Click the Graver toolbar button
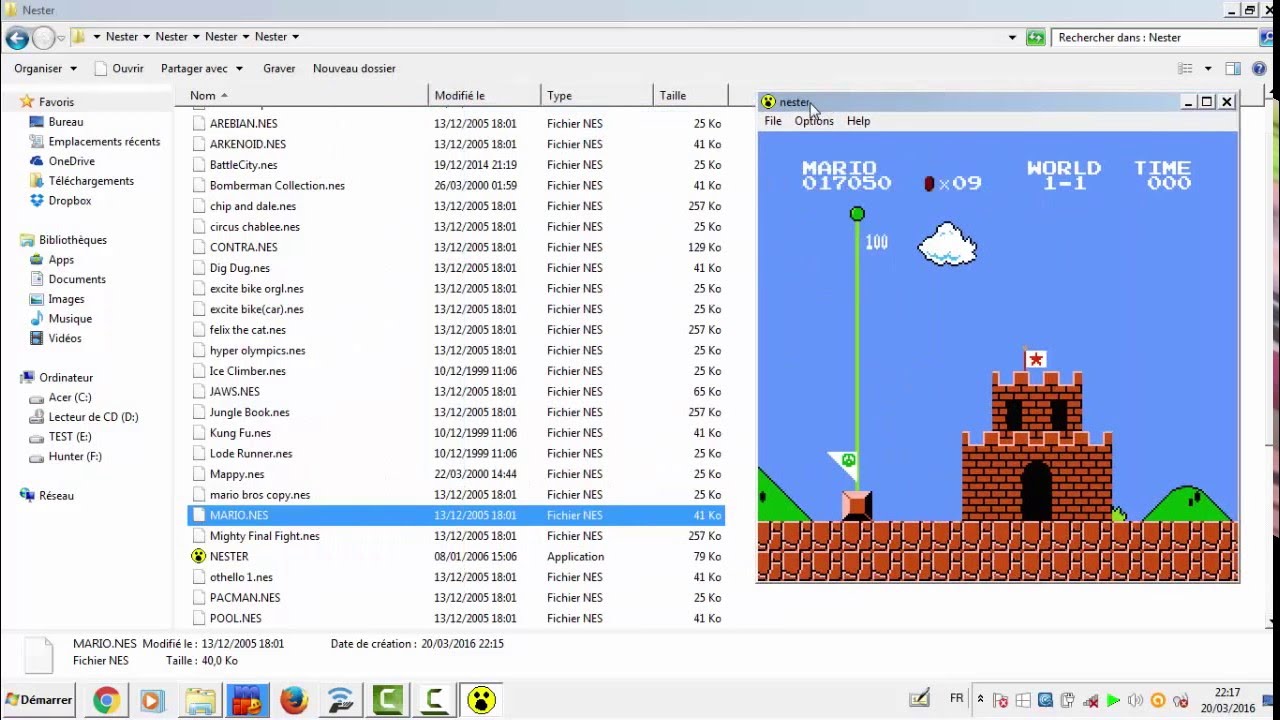 point(279,68)
